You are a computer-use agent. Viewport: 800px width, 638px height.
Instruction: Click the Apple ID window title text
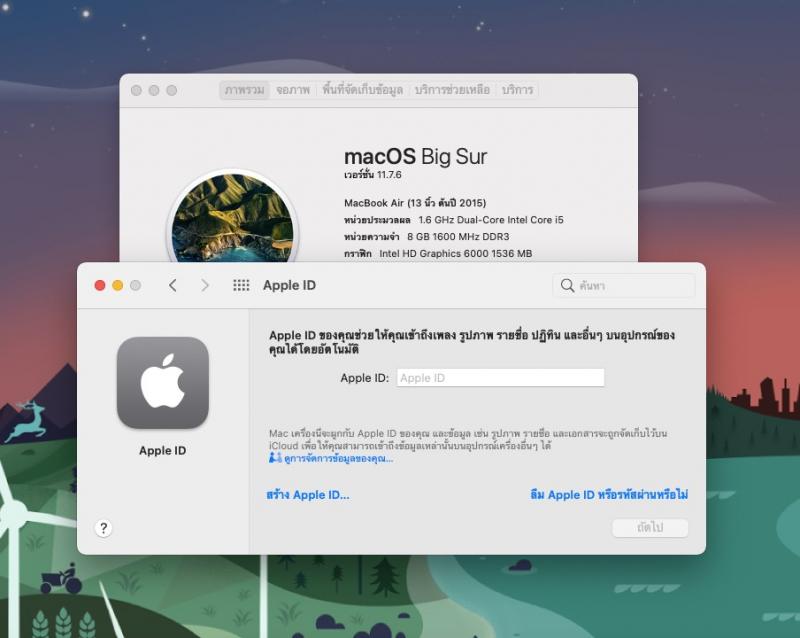289,285
